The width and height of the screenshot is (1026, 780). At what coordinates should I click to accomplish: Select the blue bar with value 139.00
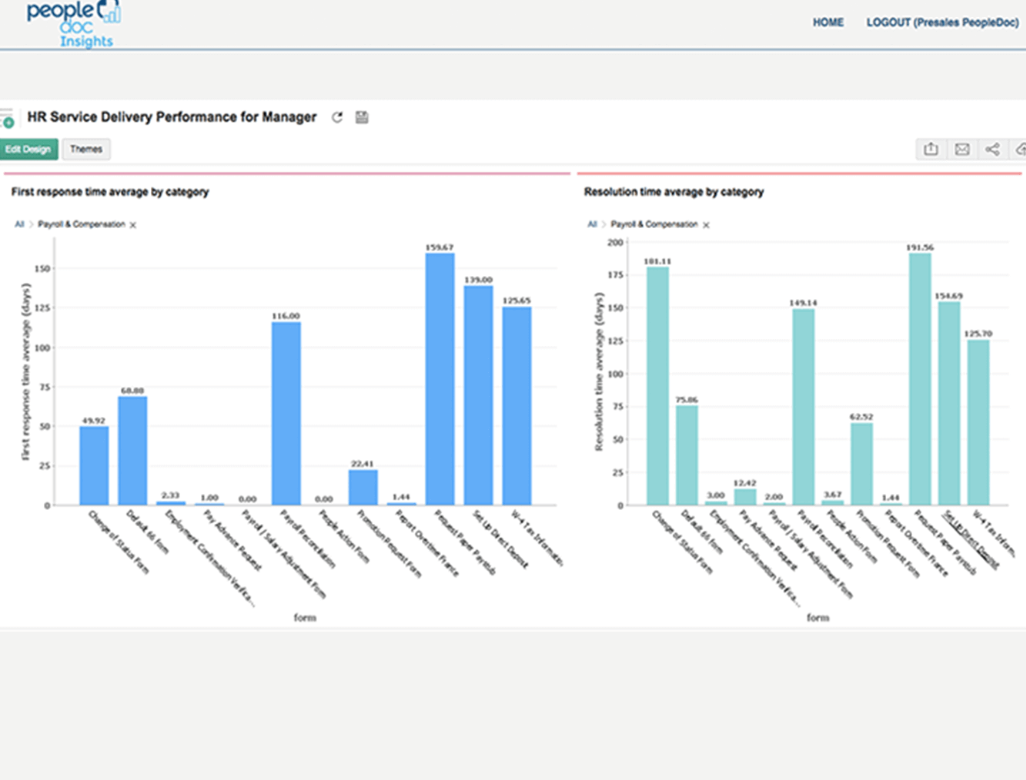(x=478, y=395)
